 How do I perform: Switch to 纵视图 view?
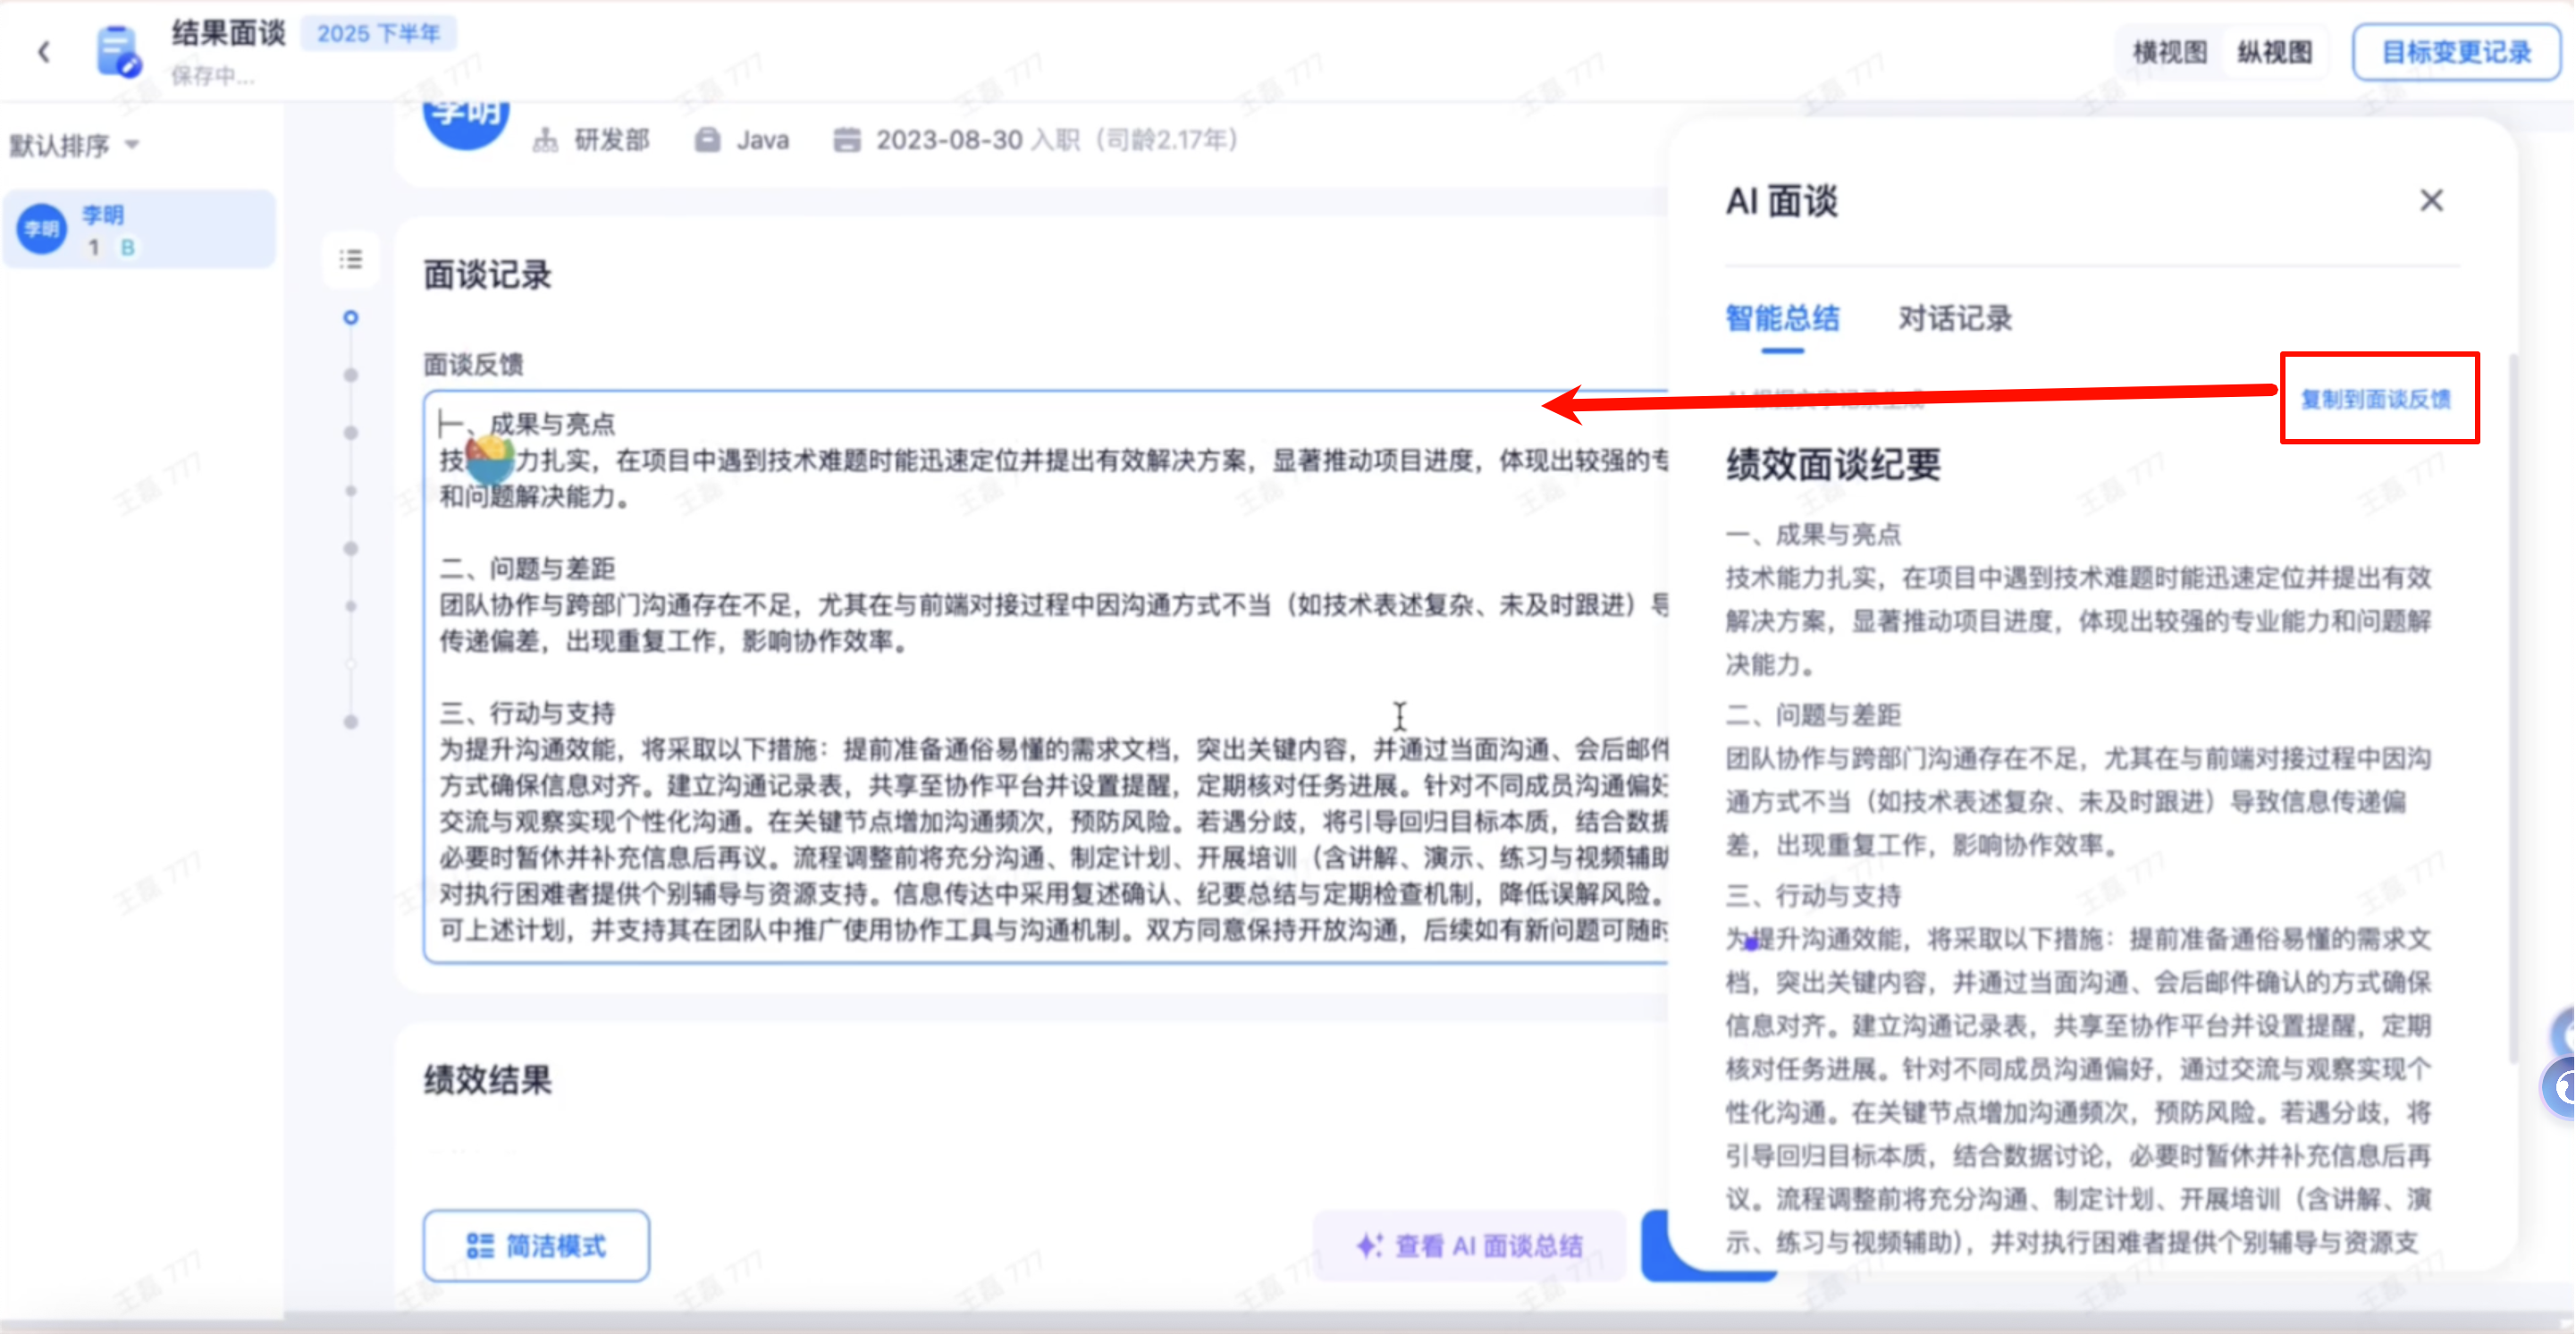pos(2274,52)
